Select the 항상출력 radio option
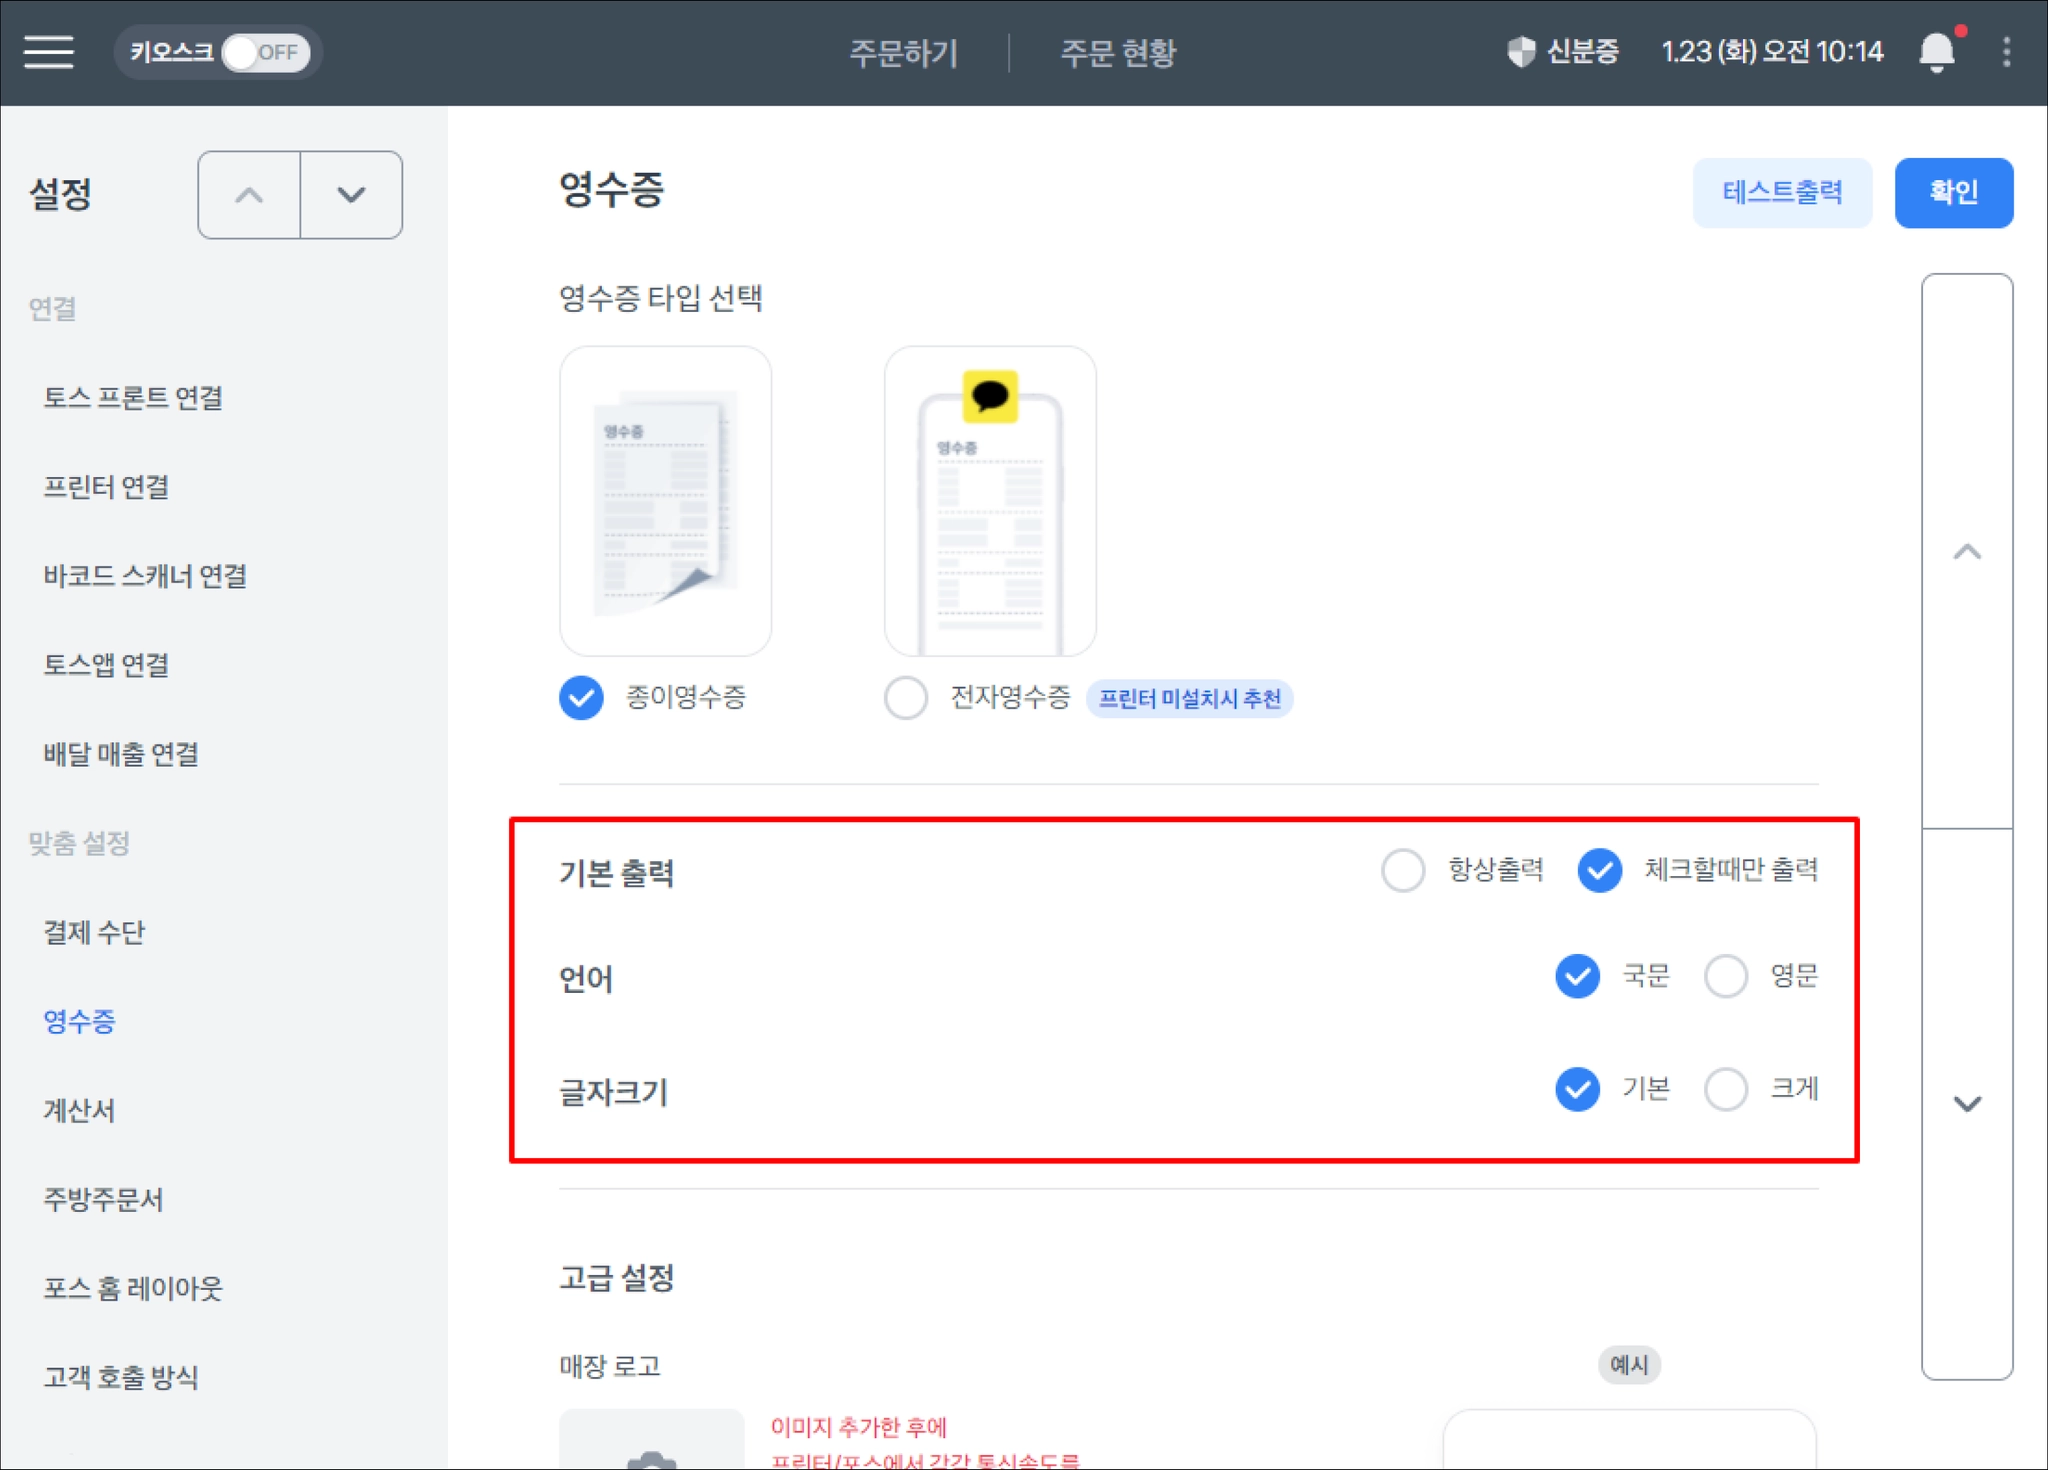Screen dimensions: 2048x1470 coord(1403,870)
